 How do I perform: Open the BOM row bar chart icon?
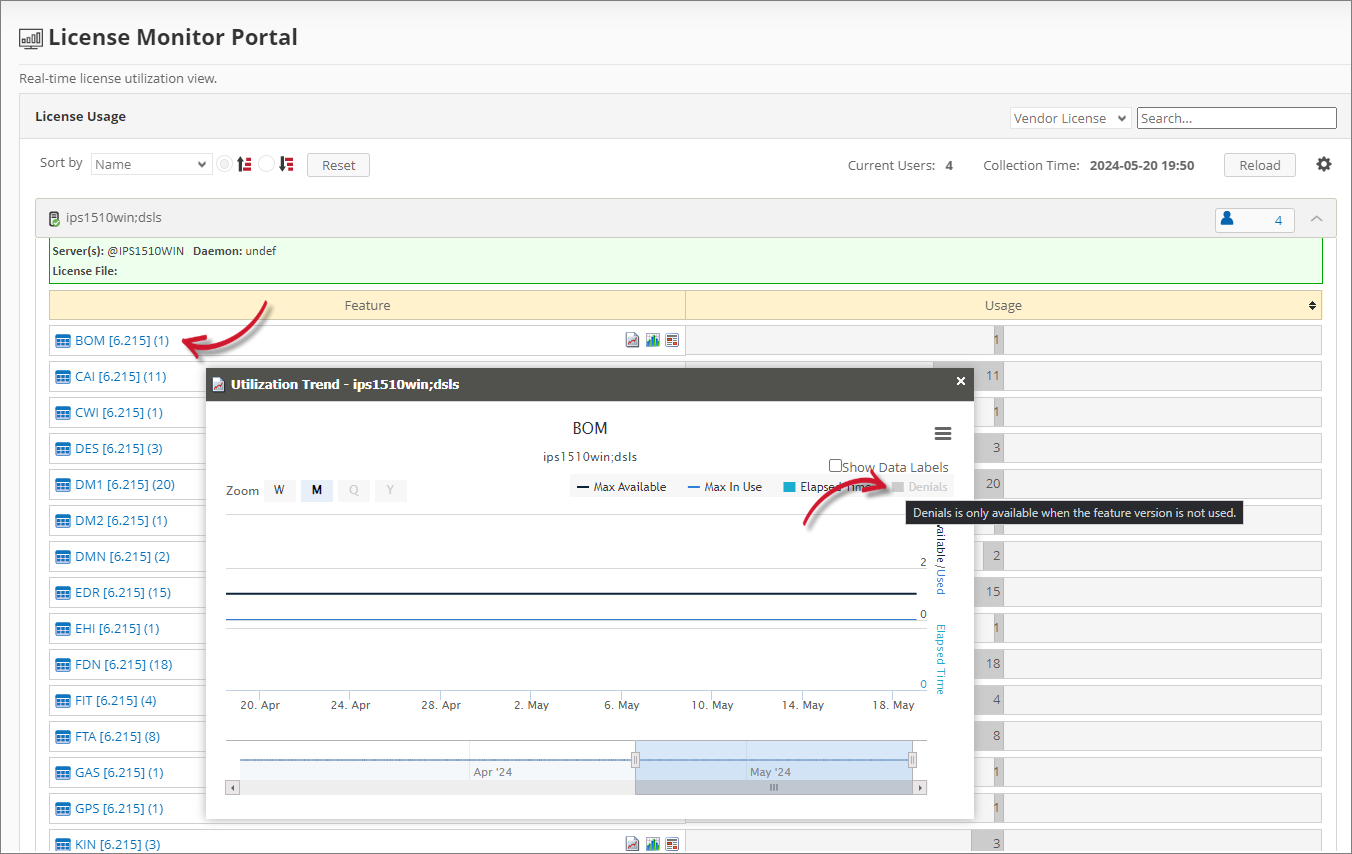pyautogui.click(x=652, y=340)
